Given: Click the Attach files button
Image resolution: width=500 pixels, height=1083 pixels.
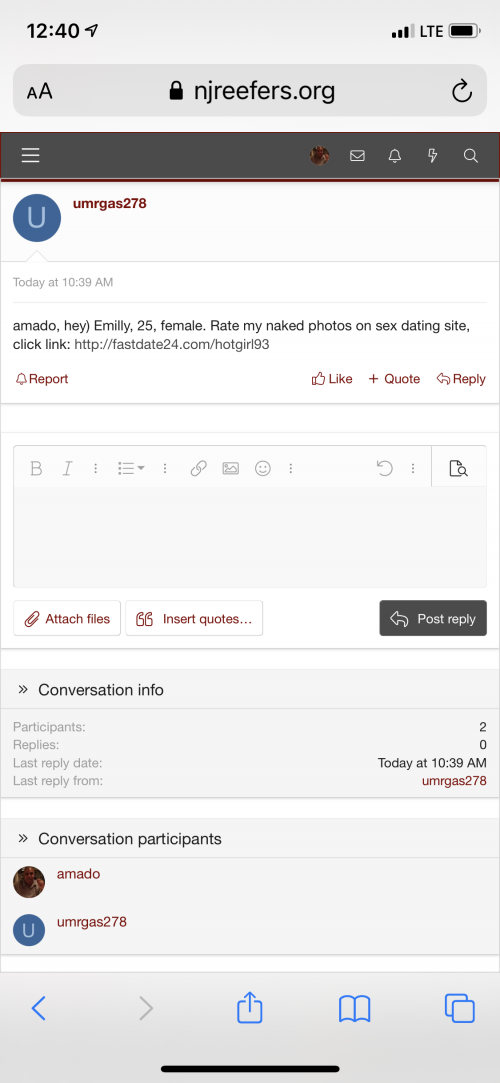Looking at the screenshot, I should pyautogui.click(x=67, y=618).
